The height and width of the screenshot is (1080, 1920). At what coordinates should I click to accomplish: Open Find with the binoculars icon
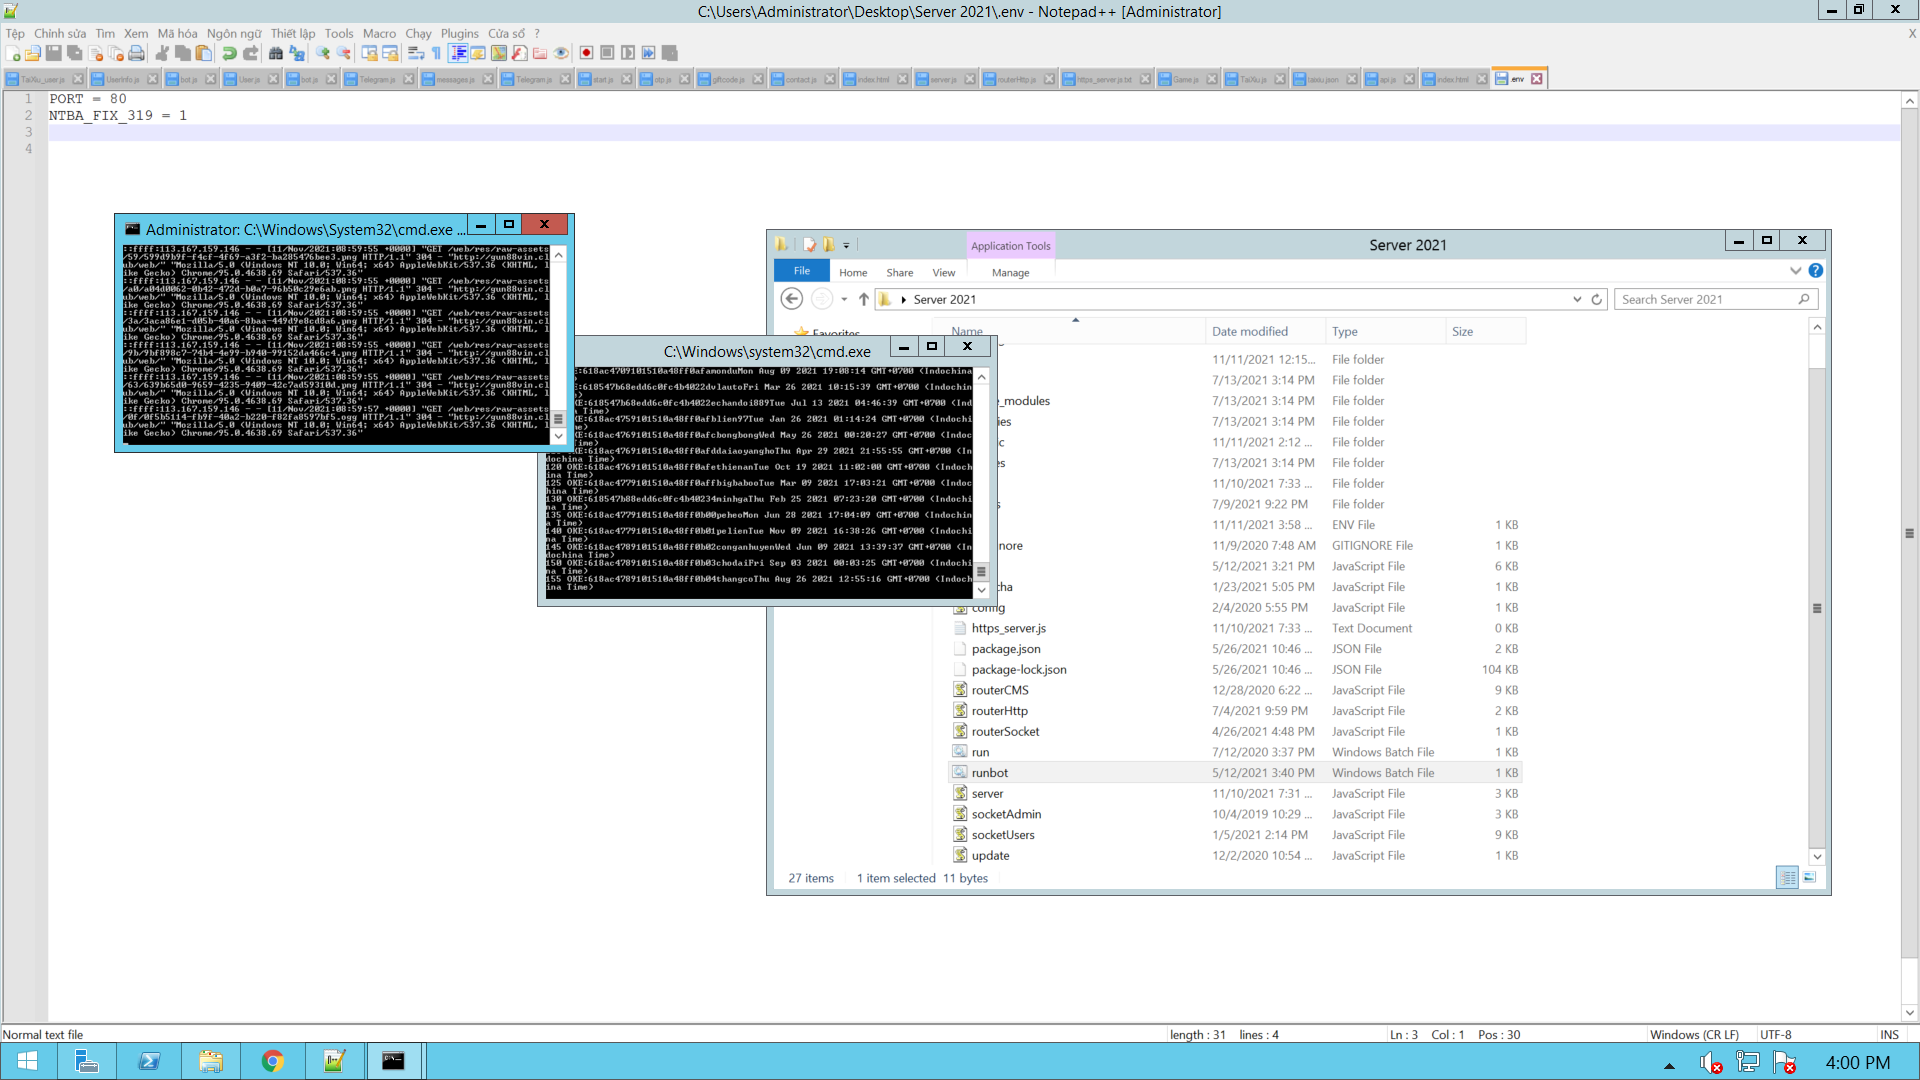point(276,53)
